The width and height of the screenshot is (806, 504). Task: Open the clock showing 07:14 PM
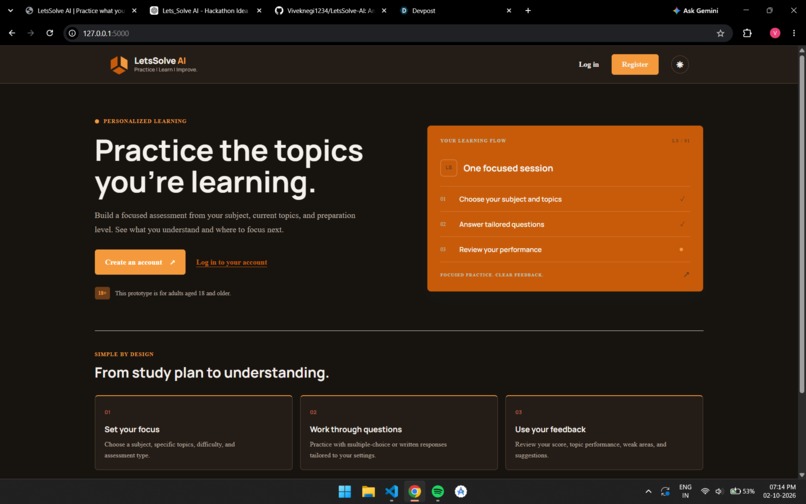pos(782,491)
